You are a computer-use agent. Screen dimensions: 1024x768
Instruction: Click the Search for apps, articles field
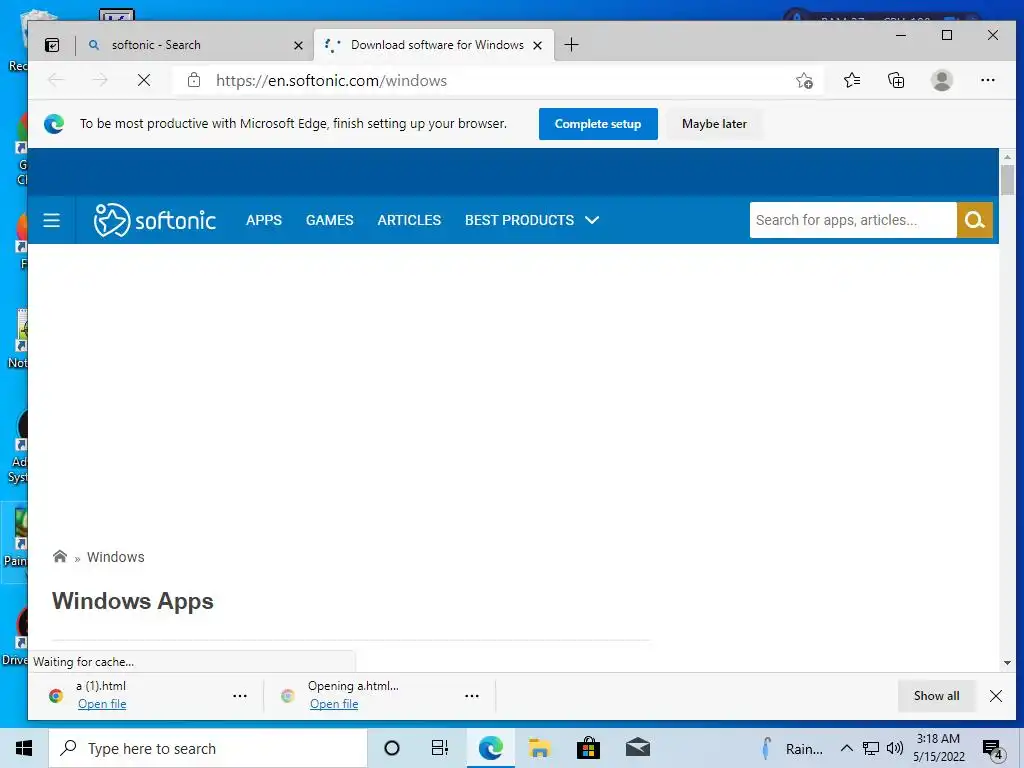pyautogui.click(x=853, y=220)
